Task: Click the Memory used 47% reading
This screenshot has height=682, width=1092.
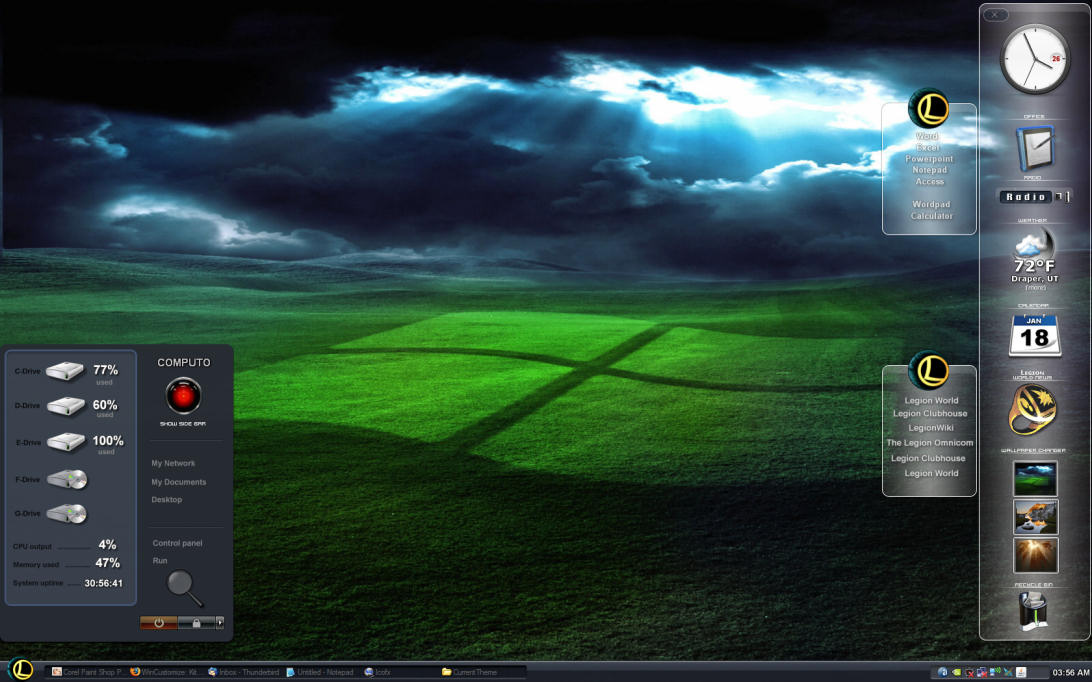Action: point(107,563)
